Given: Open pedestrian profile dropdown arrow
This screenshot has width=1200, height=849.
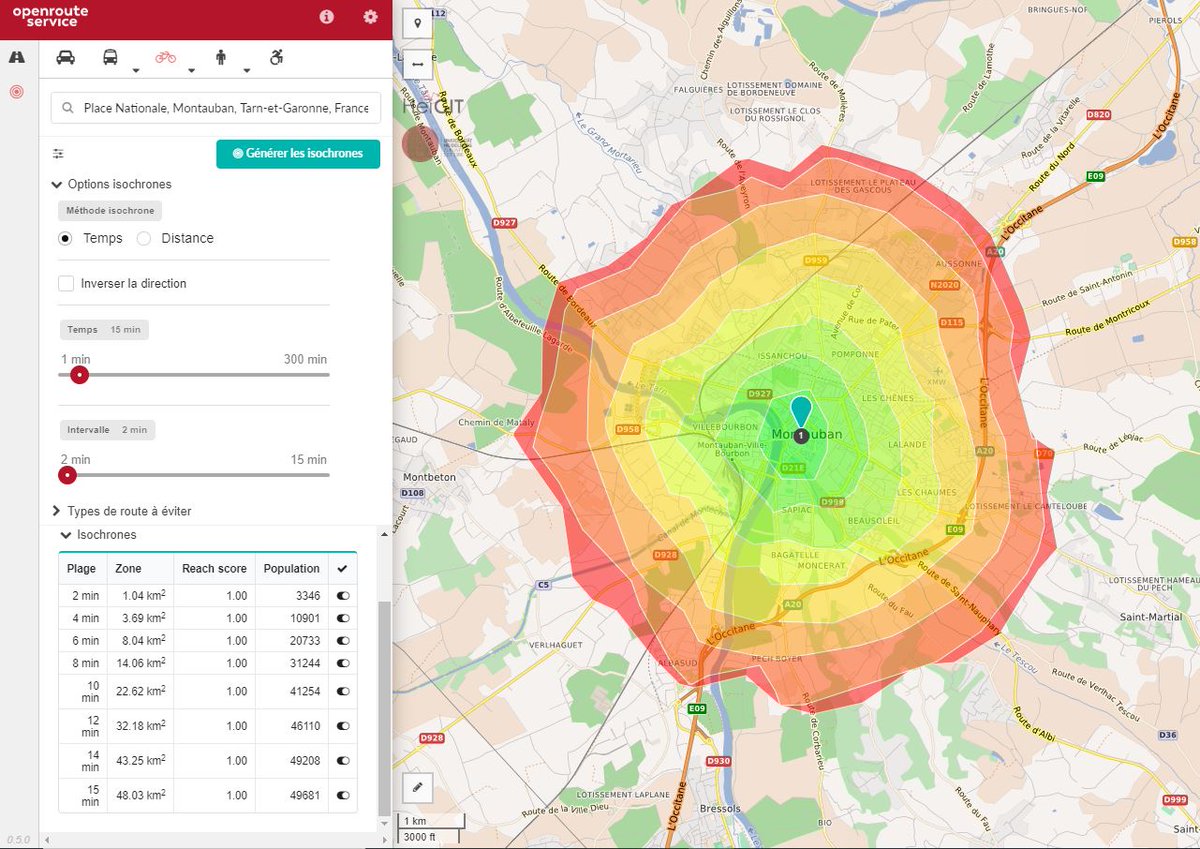Looking at the screenshot, I should point(247,71).
